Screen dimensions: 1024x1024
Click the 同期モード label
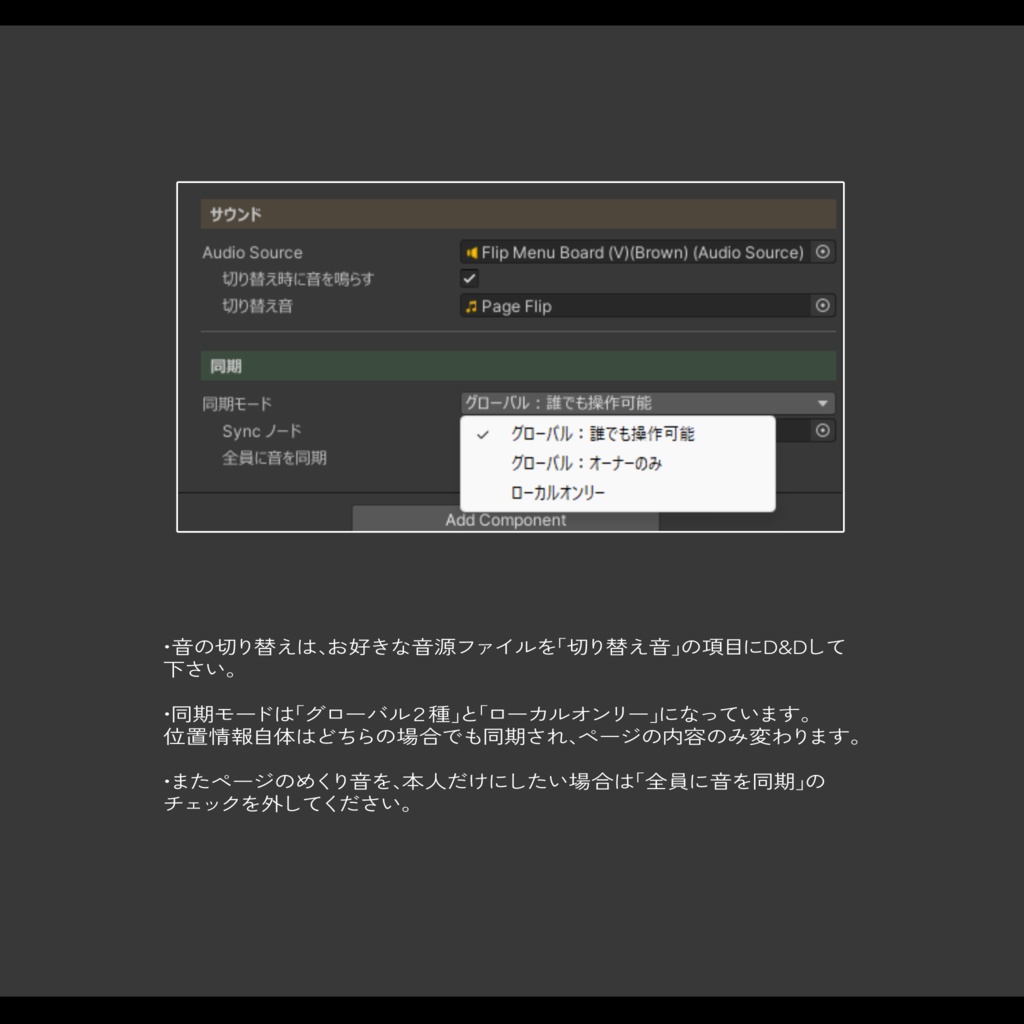pos(237,404)
